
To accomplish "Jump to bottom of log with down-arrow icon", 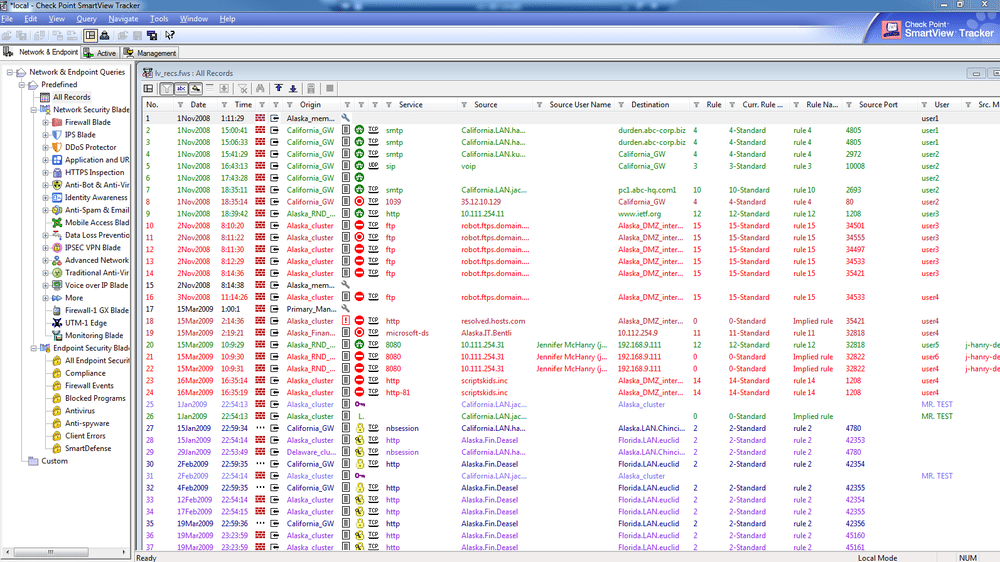I will (x=292, y=89).
